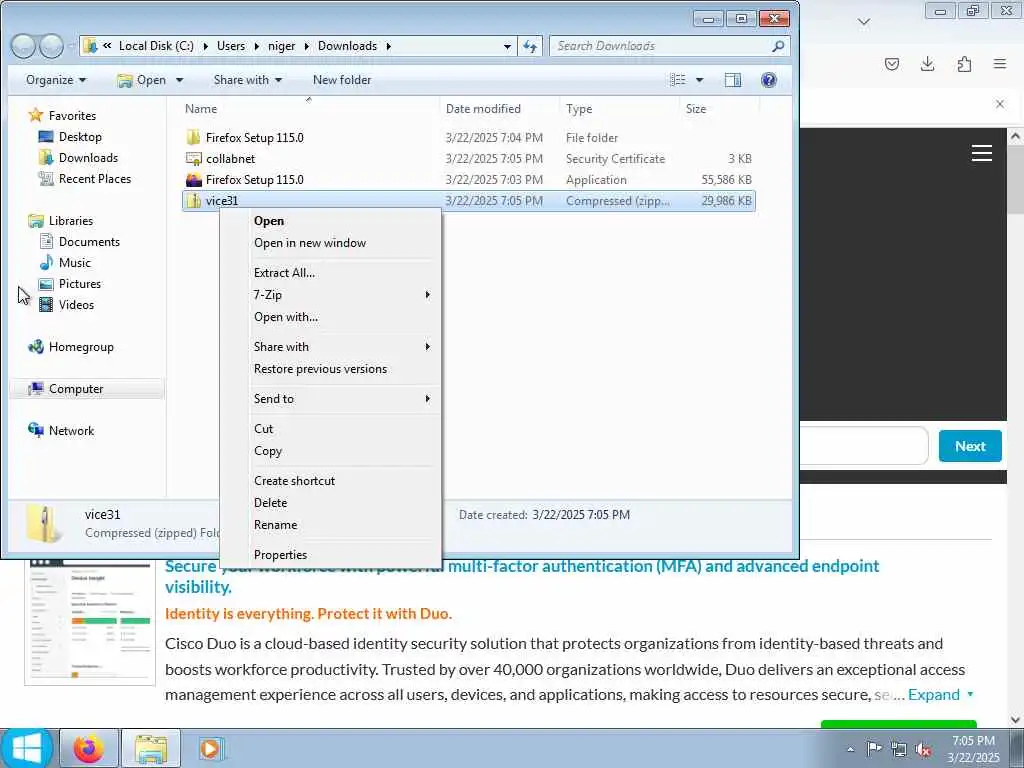Viewport: 1024px width, 768px height.
Task: Open Firefox extensions puzzle icon
Action: click(964, 64)
